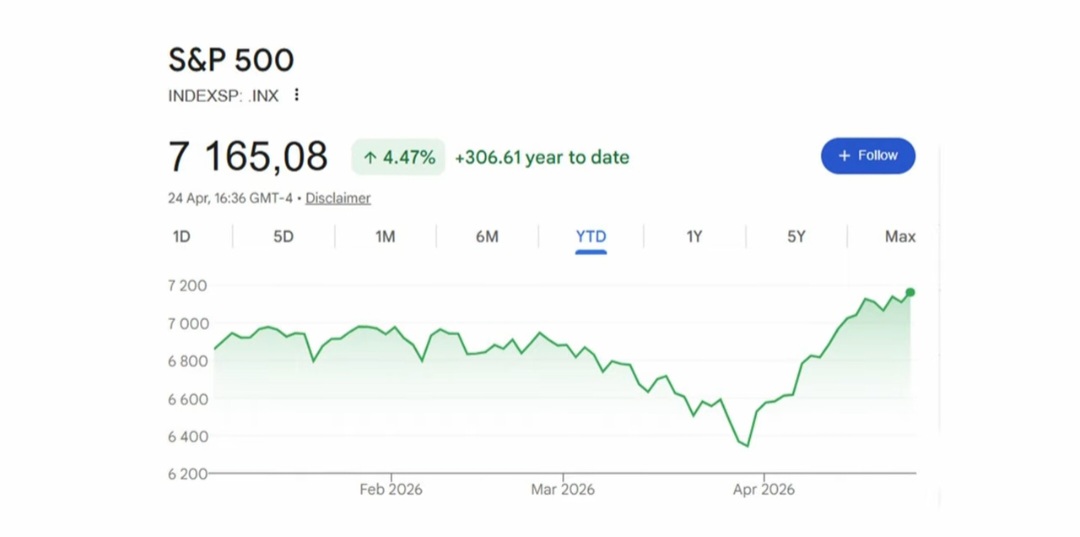Click the green up arrow in percent badge

coord(370,157)
